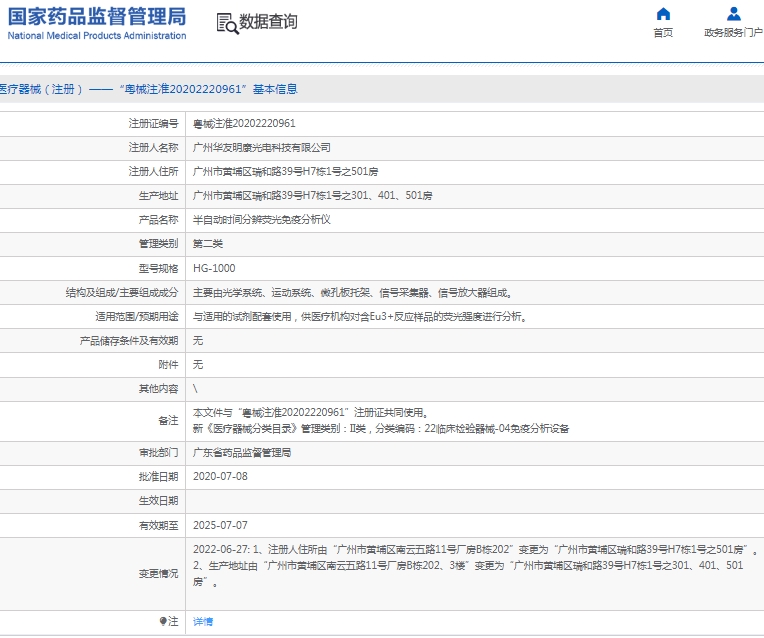The image size is (764, 638).
Task: Select product name 半自动时间分辨荧光免疫分析仪
Action: [262, 220]
